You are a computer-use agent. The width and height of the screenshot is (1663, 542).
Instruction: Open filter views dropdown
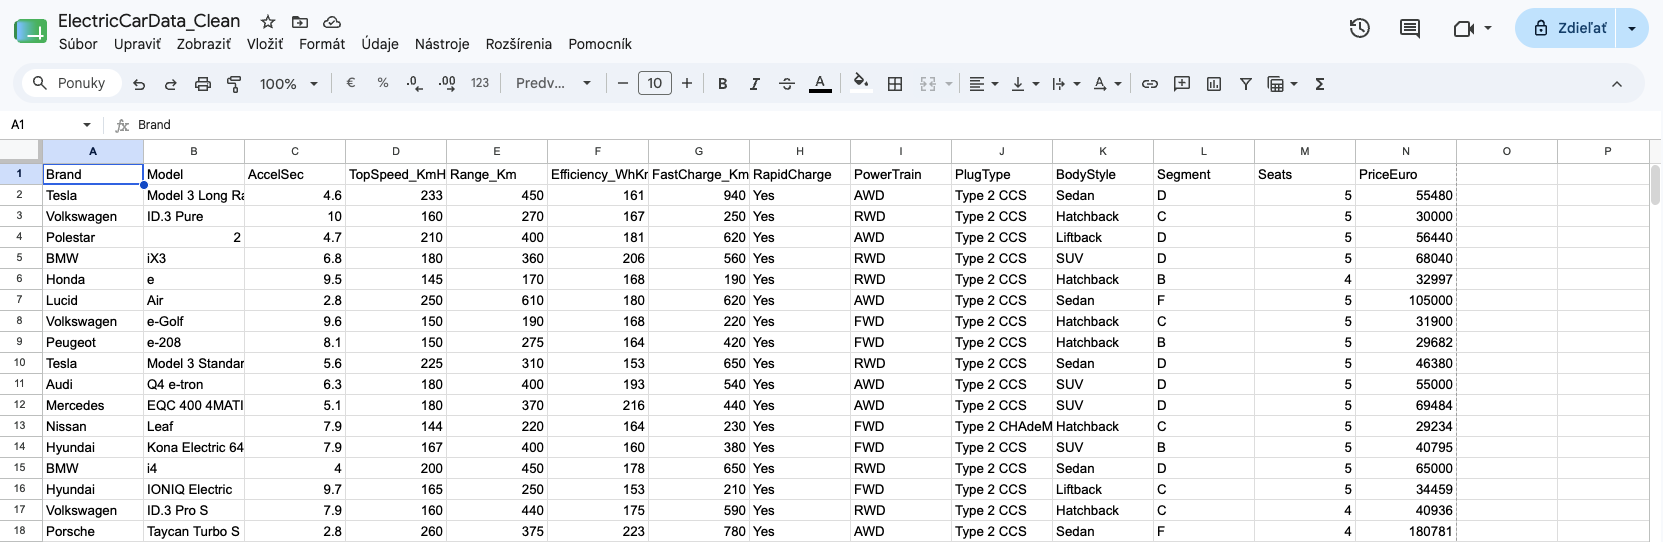point(1283,84)
